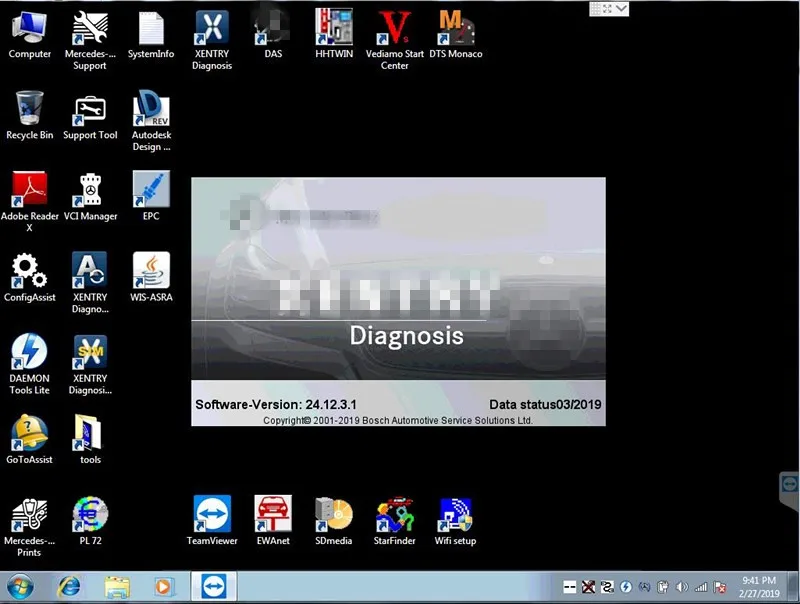
Task: Open the SystemInfo file icon
Action: pyautogui.click(x=151, y=35)
